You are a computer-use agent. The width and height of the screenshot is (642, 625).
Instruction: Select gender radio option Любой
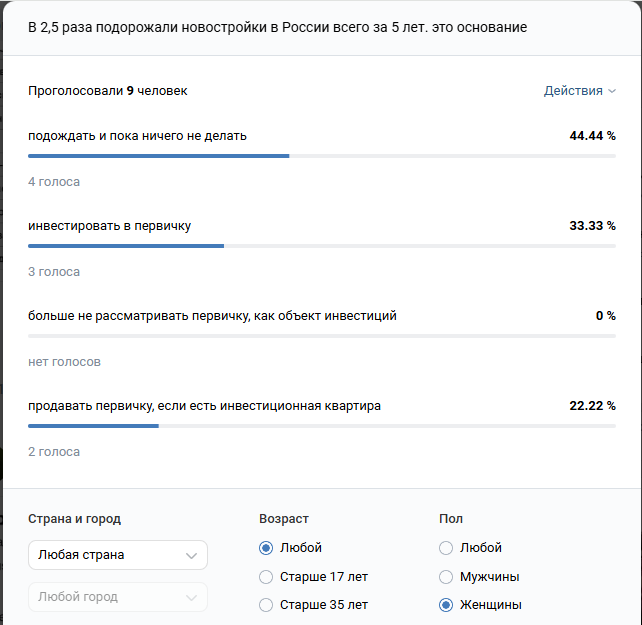point(446,548)
